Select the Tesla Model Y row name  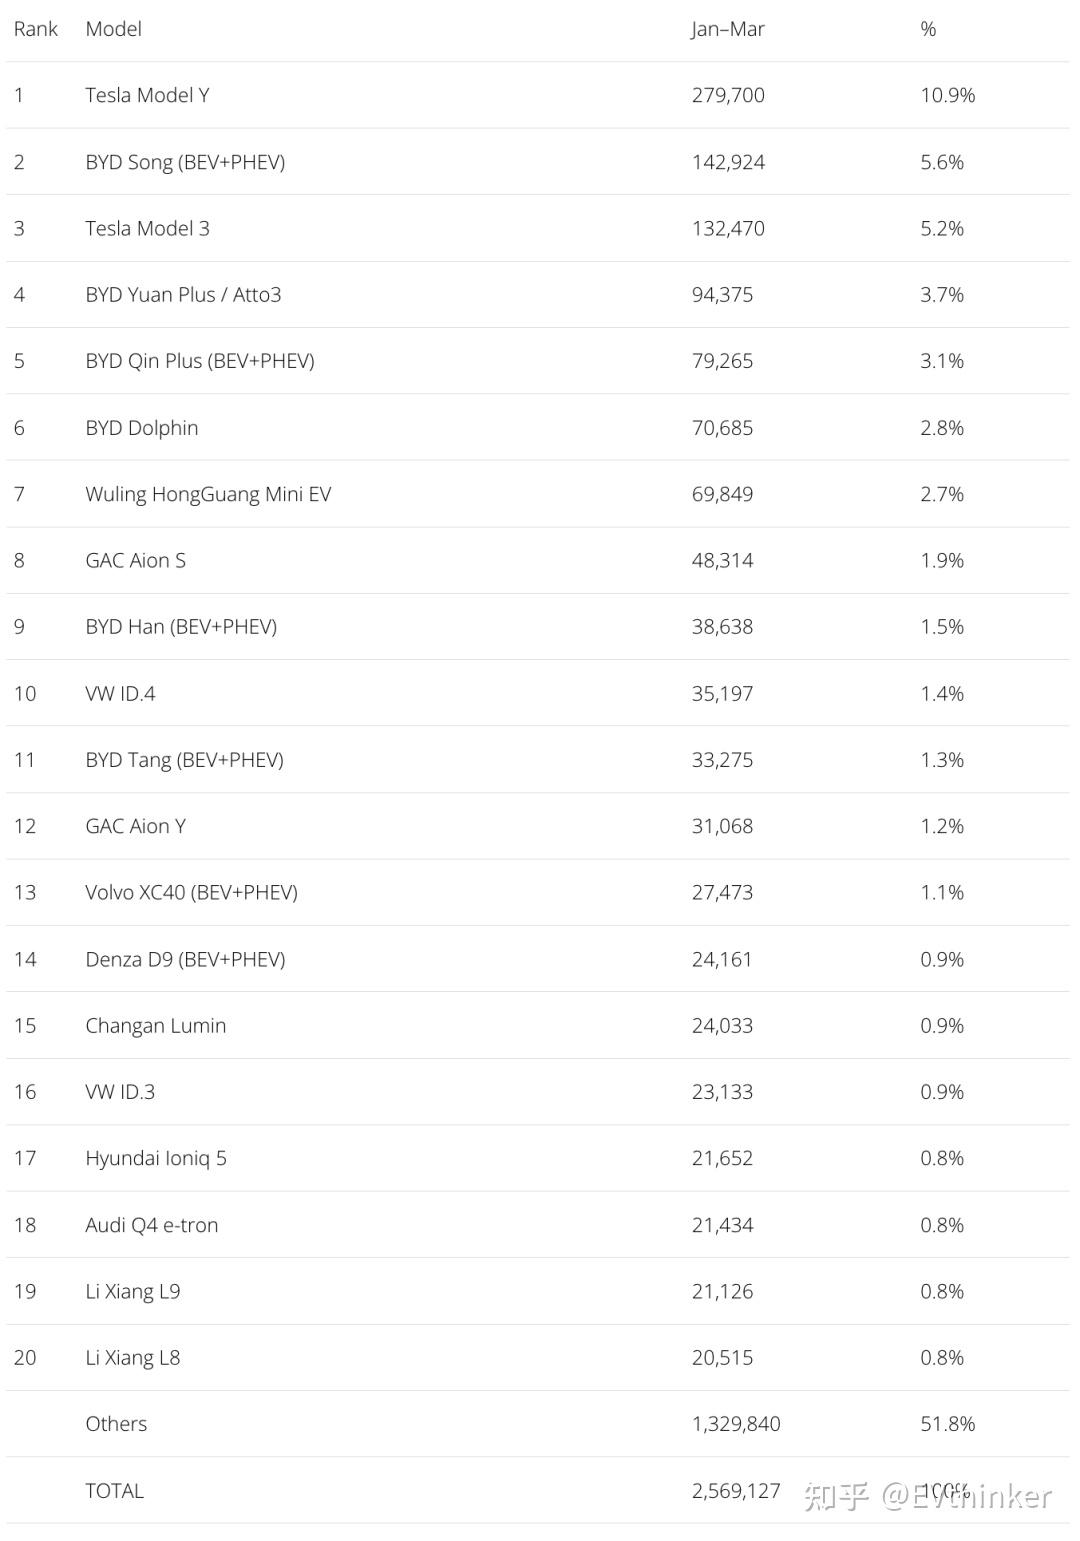click(147, 95)
